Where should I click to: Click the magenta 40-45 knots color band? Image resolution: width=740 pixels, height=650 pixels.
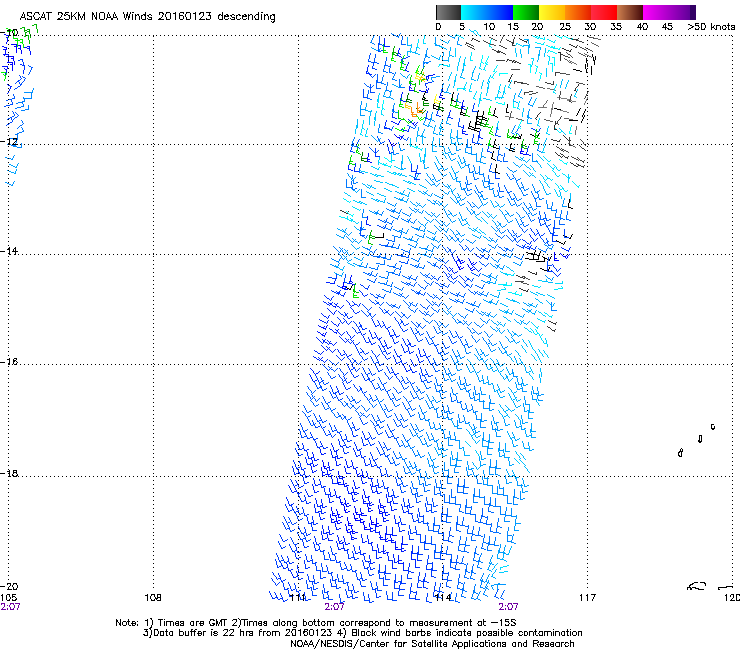pyautogui.click(x=656, y=12)
